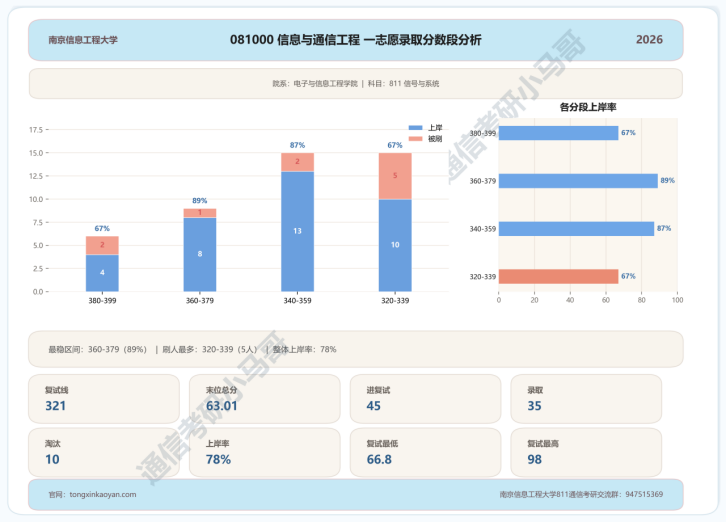
Task: Click the 87% value beside the horizontal bar
Action: tap(663, 228)
